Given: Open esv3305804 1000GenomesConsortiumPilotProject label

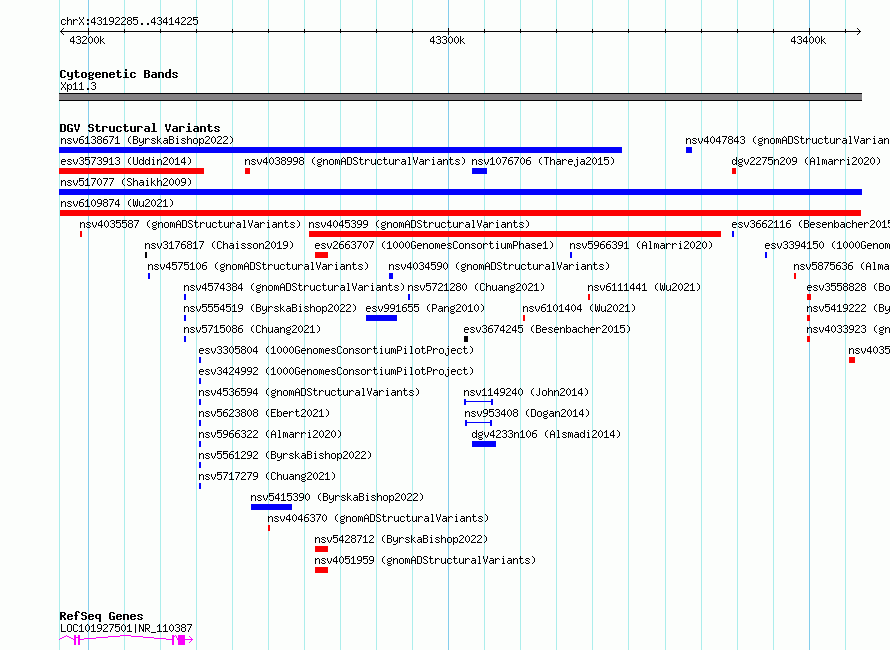Looking at the screenshot, I should (x=336, y=350).
